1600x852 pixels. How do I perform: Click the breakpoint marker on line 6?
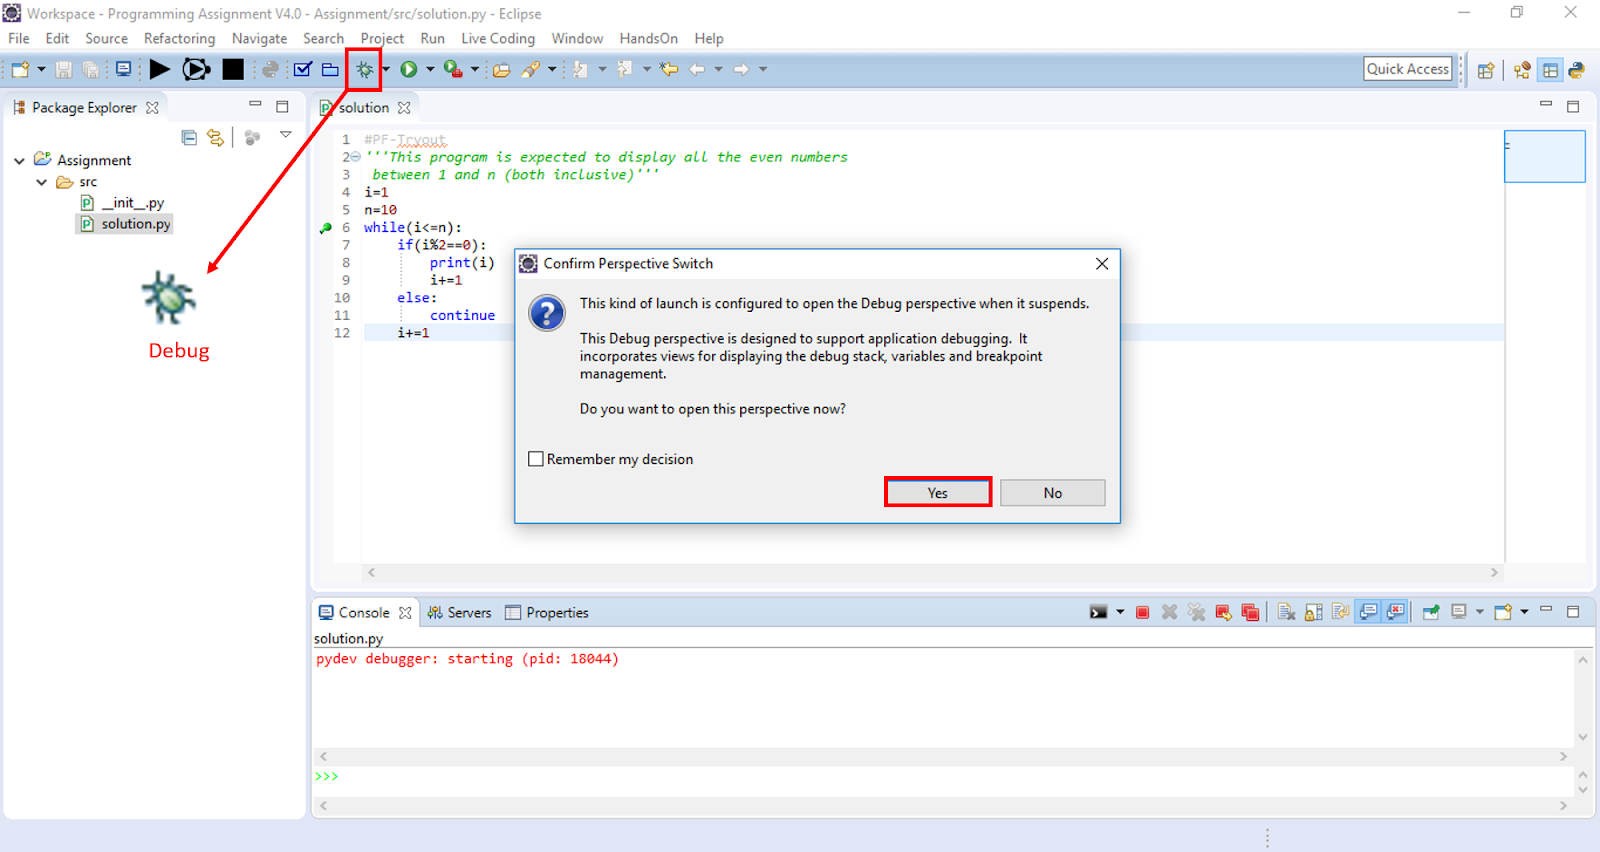325,228
